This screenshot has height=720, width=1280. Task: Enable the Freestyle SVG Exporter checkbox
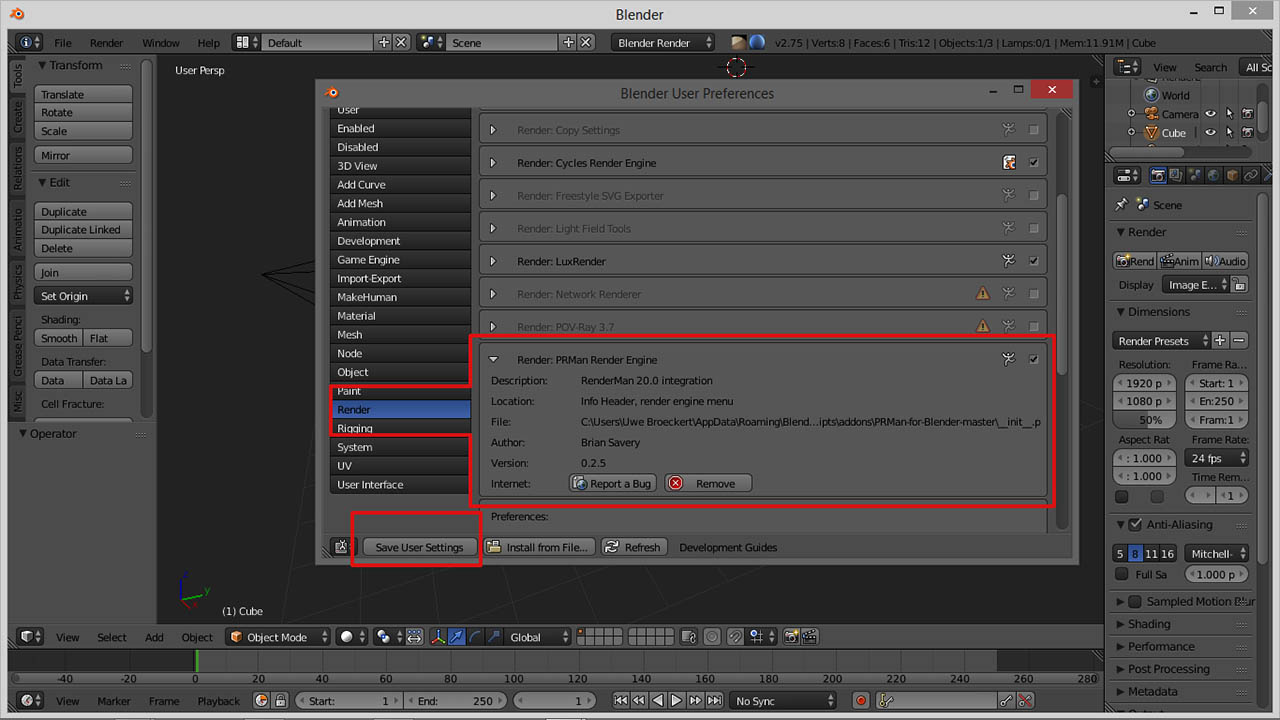pyautogui.click(x=1033, y=196)
